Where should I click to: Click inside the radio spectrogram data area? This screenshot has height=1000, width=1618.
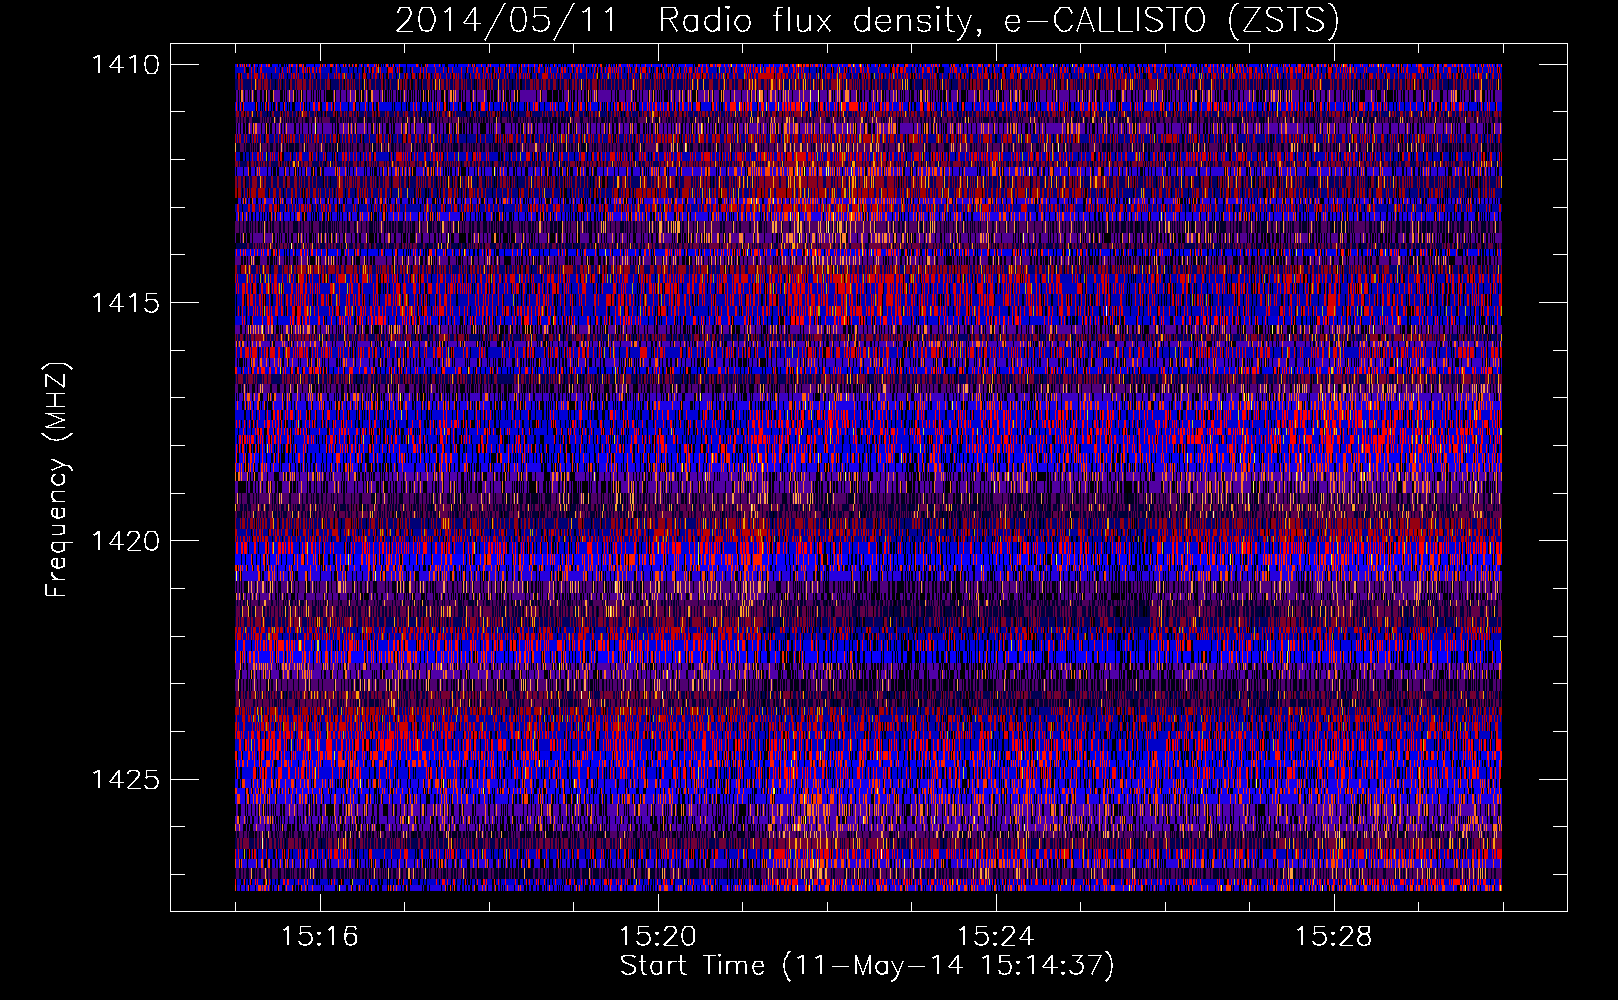tap(868, 477)
